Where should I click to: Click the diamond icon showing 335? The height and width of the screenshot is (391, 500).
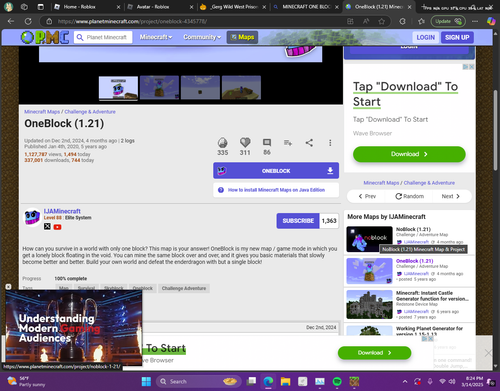pyautogui.click(x=222, y=143)
